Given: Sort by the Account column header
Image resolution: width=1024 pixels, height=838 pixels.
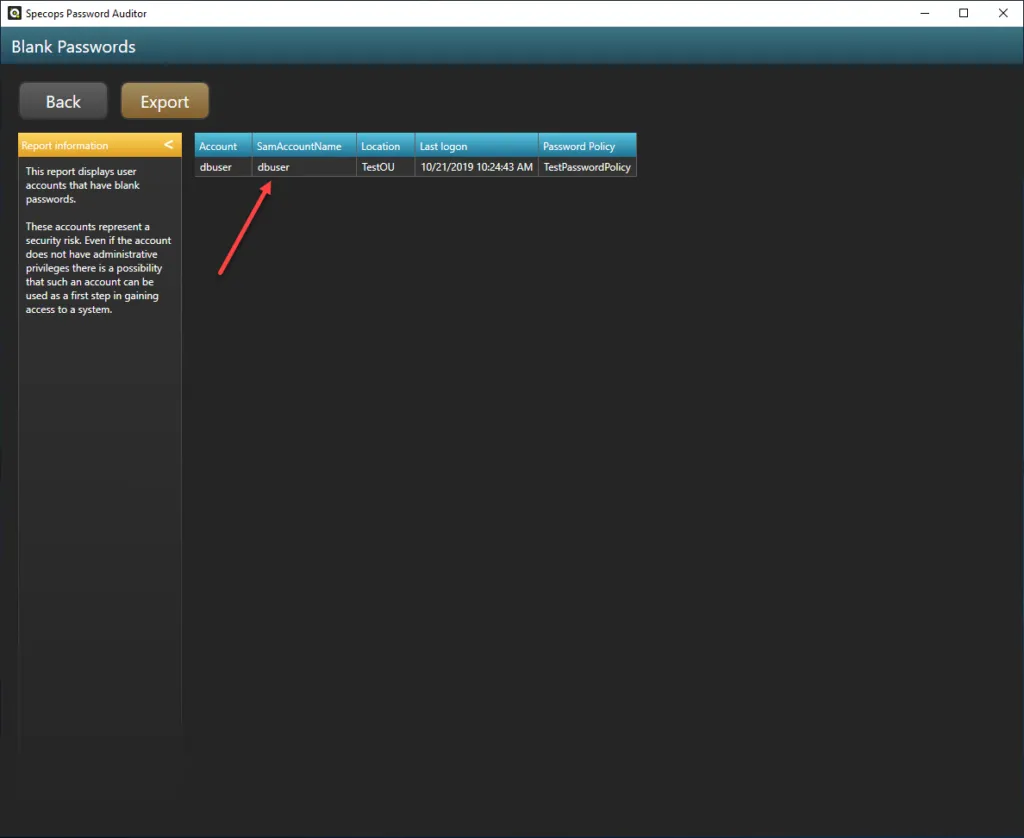Looking at the screenshot, I should point(223,146).
